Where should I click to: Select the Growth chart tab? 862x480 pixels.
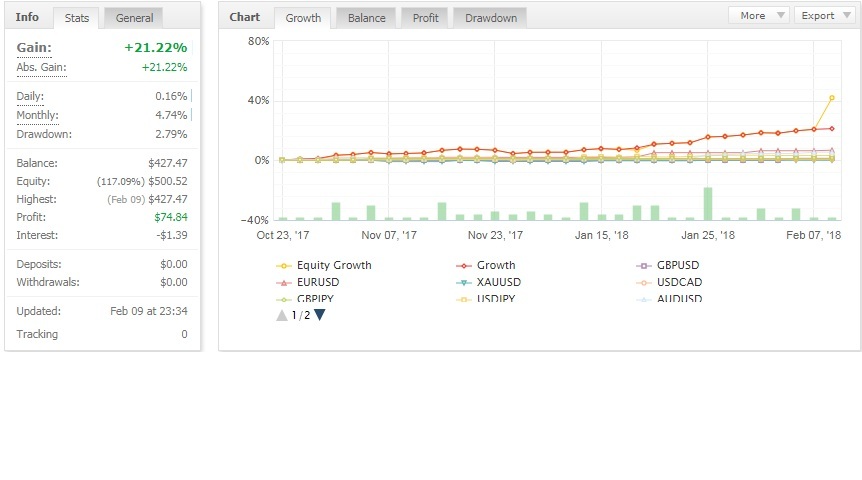coord(303,18)
